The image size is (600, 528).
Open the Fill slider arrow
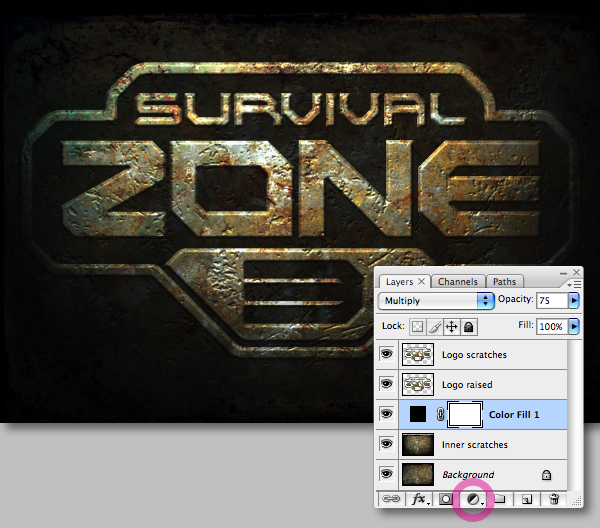574,326
